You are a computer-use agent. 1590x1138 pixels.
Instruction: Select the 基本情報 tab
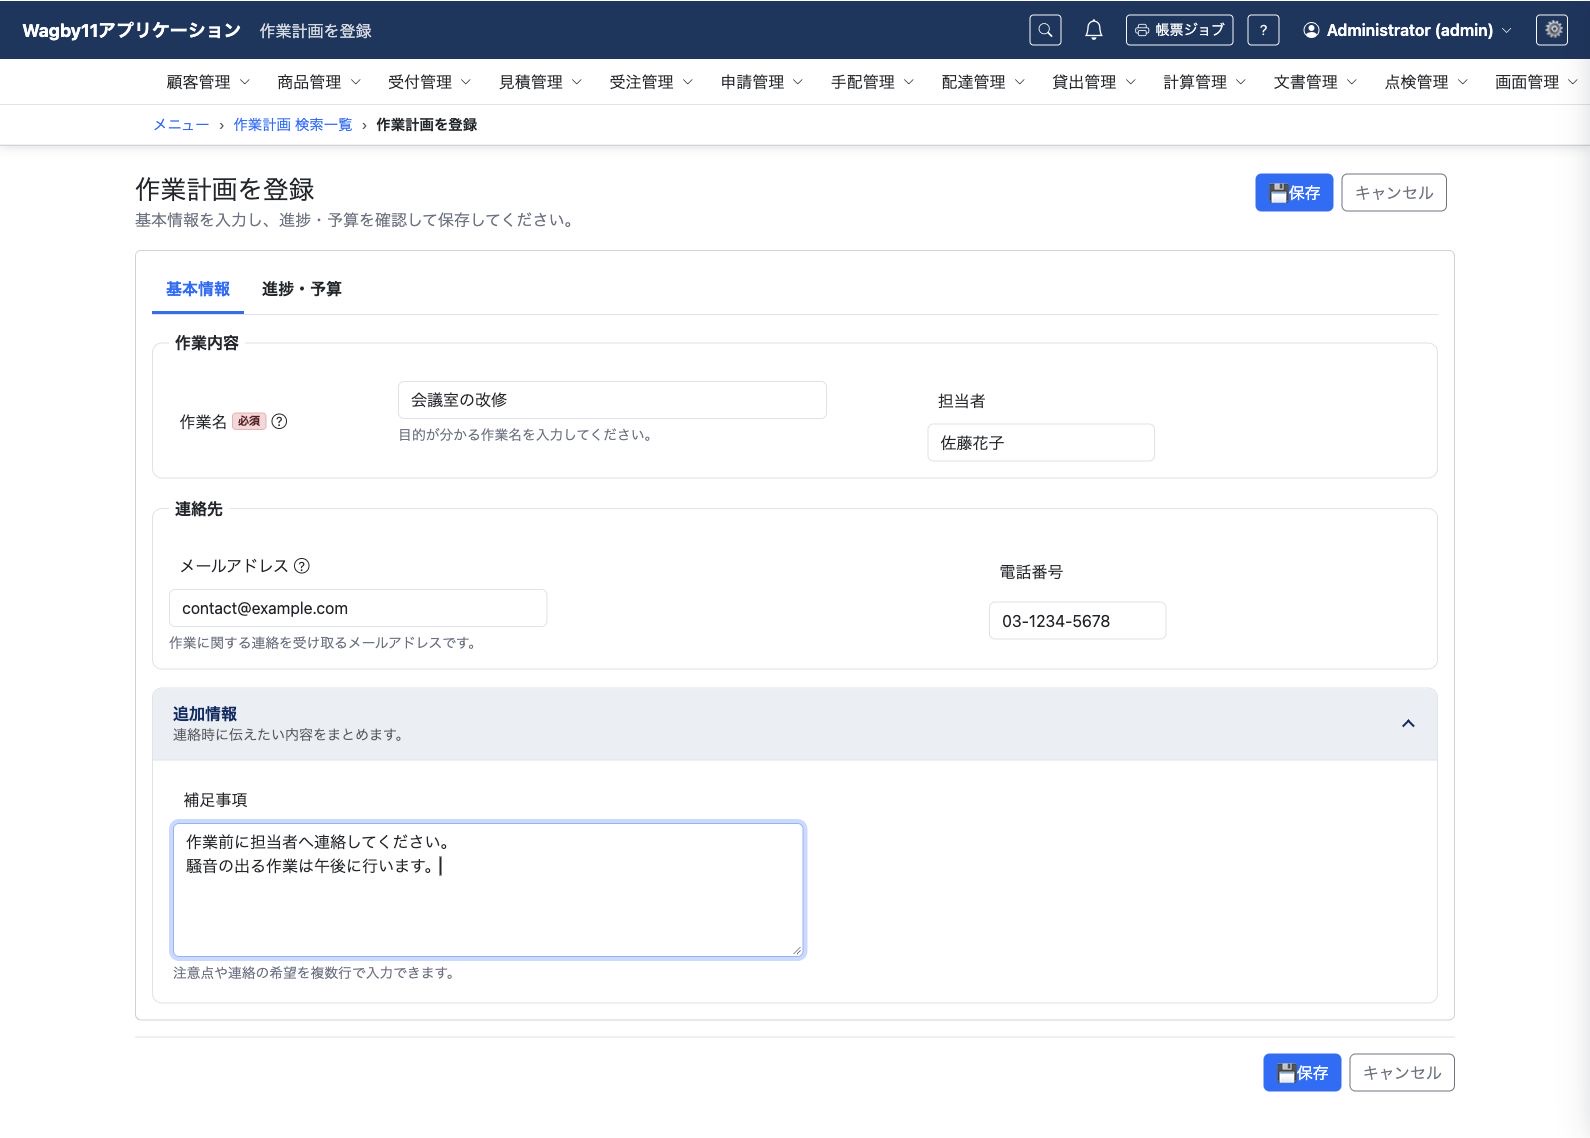tap(198, 289)
